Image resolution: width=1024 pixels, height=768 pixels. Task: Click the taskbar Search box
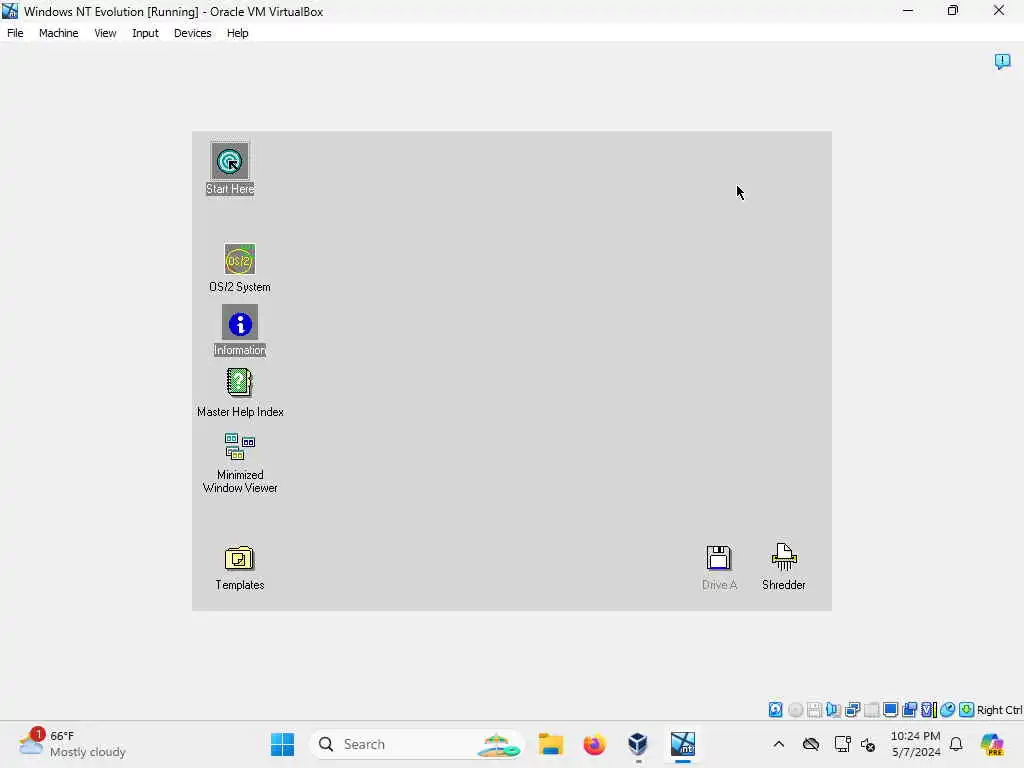[418, 744]
